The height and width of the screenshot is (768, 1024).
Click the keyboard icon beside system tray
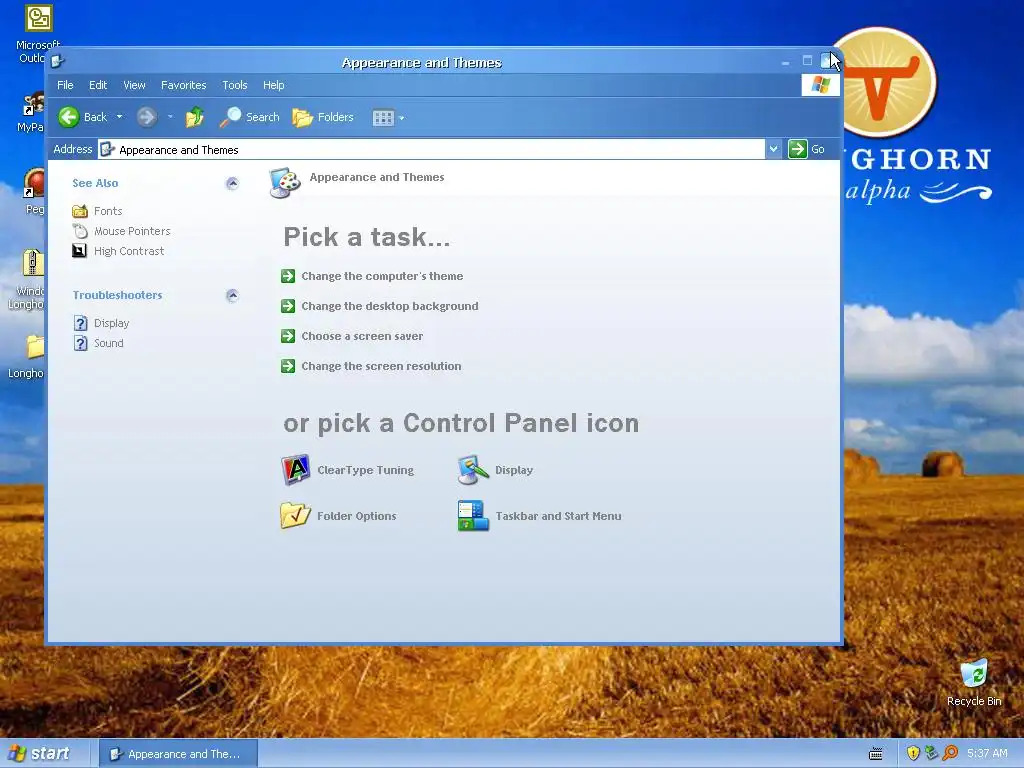pos(876,754)
